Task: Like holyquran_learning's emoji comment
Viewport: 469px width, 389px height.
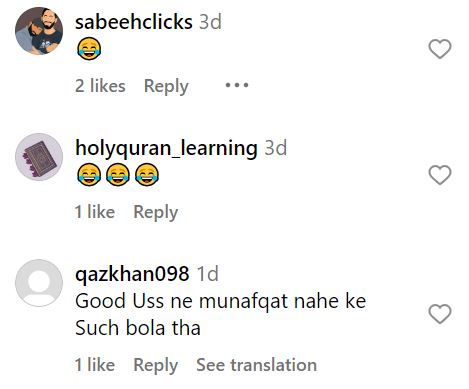Action: coord(440,175)
